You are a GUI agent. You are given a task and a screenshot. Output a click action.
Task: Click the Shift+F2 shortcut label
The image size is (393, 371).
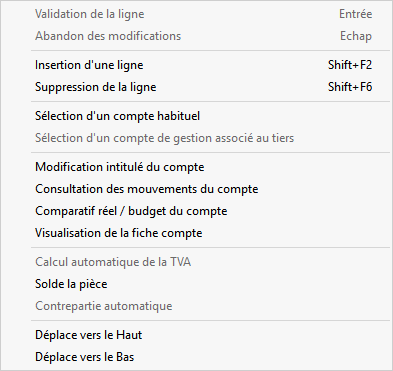tap(350, 65)
